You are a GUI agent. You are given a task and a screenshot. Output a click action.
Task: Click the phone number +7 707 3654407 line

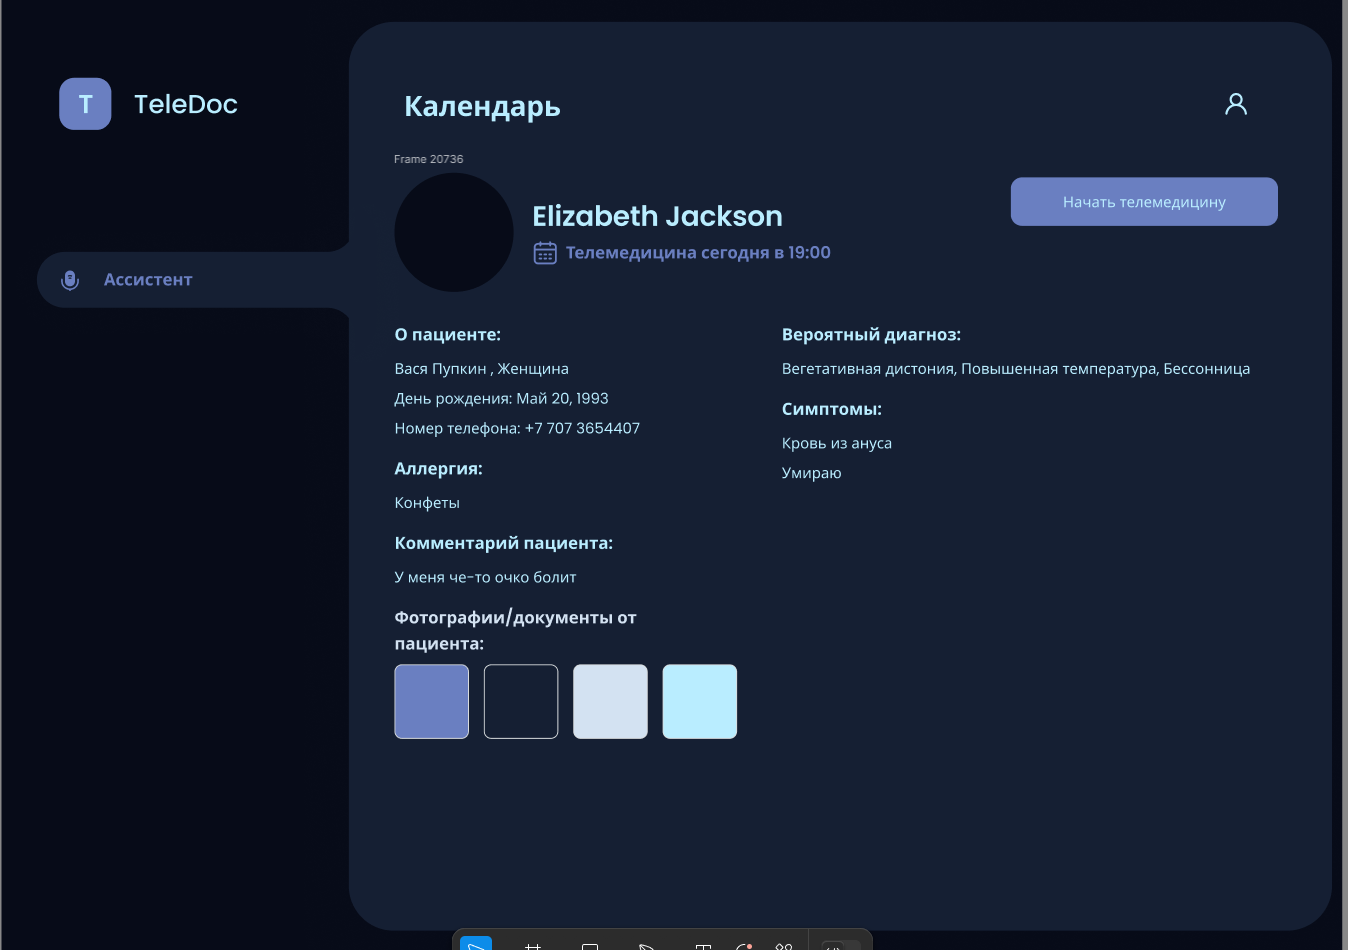517,429
